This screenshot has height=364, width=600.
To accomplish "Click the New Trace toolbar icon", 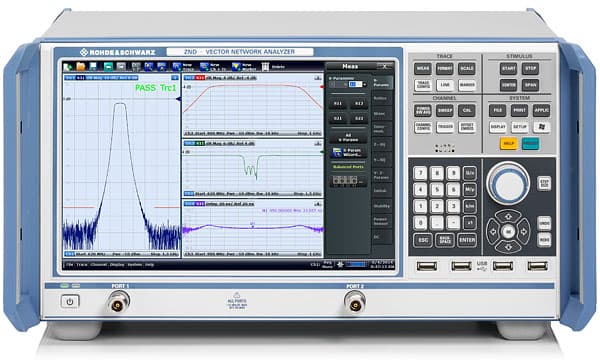I will 176,67.
